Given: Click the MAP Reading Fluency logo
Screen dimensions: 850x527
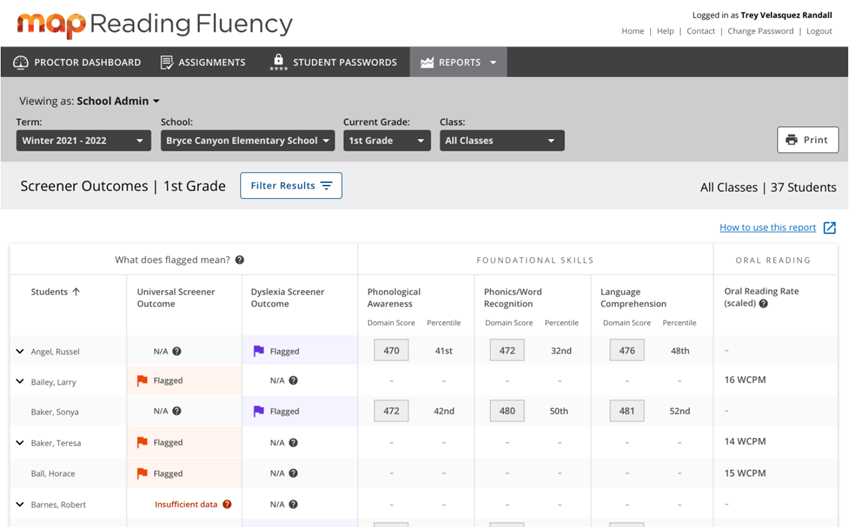Looking at the screenshot, I should pyautogui.click(x=154, y=24).
